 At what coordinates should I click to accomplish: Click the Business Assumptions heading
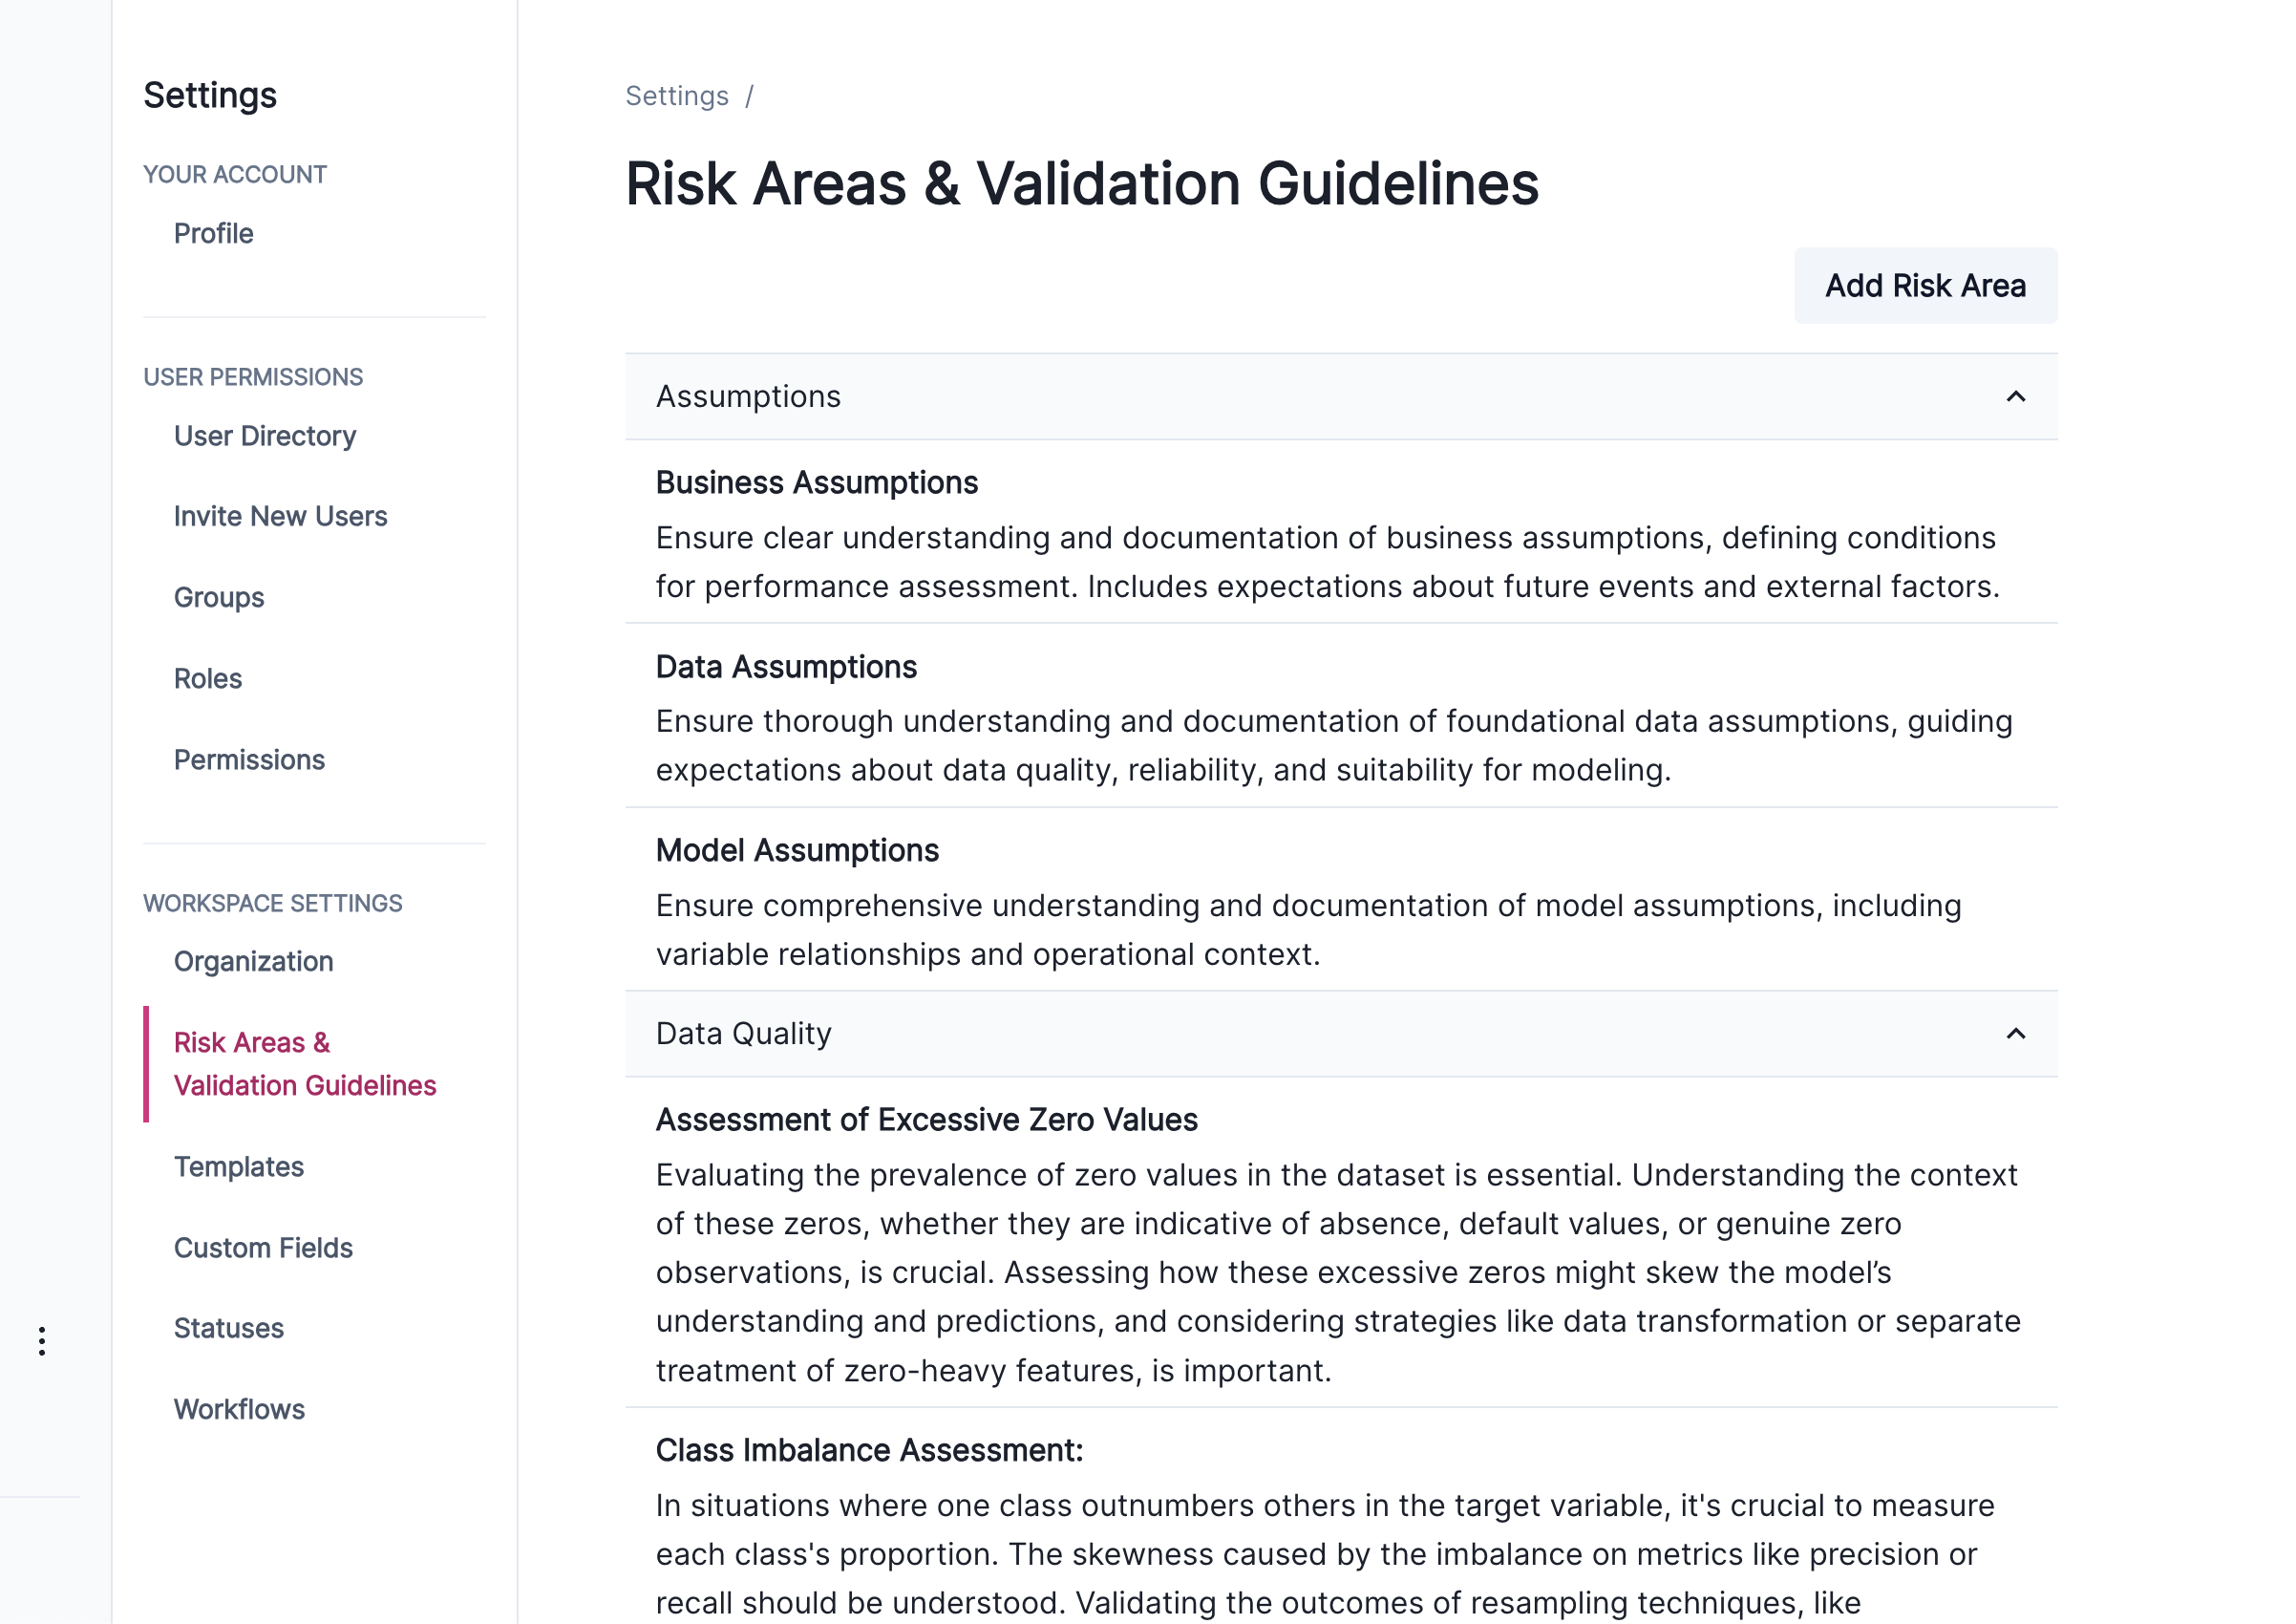(x=816, y=482)
